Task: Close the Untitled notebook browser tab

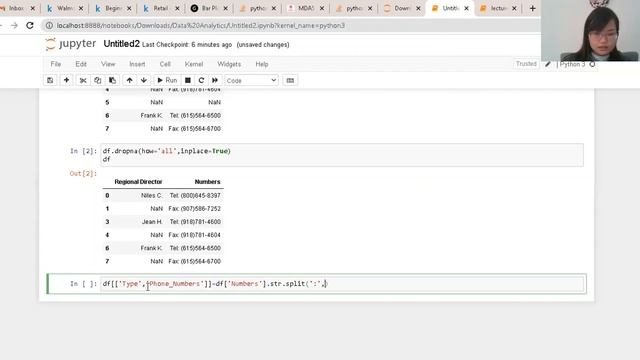Action: pyautogui.click(x=467, y=8)
